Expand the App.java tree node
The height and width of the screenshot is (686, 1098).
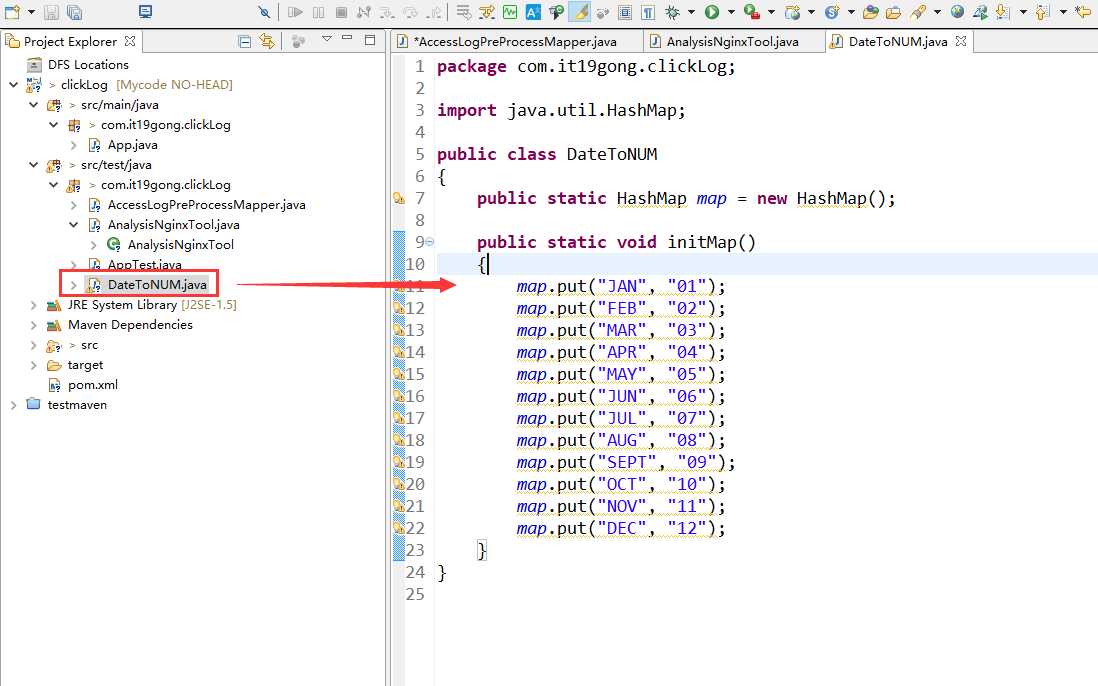[x=74, y=145]
